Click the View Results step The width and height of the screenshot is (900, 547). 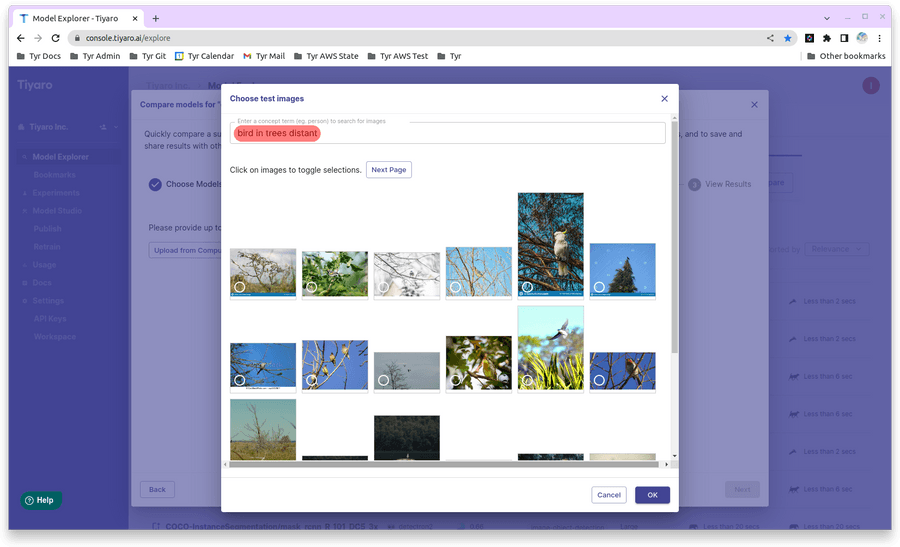coord(720,184)
